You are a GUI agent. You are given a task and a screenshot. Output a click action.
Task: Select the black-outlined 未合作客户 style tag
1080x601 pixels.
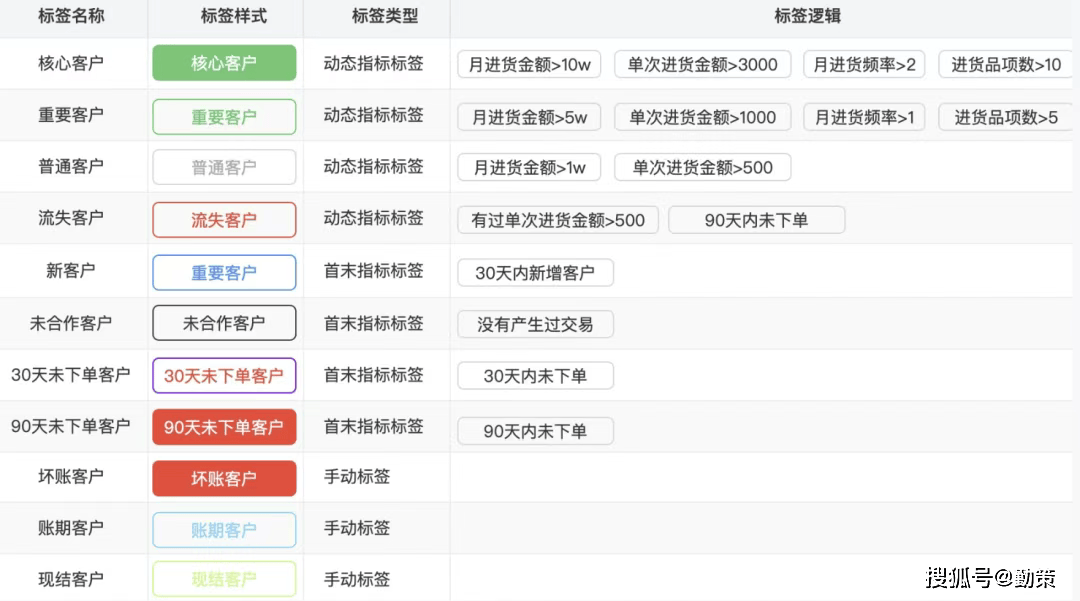point(224,323)
